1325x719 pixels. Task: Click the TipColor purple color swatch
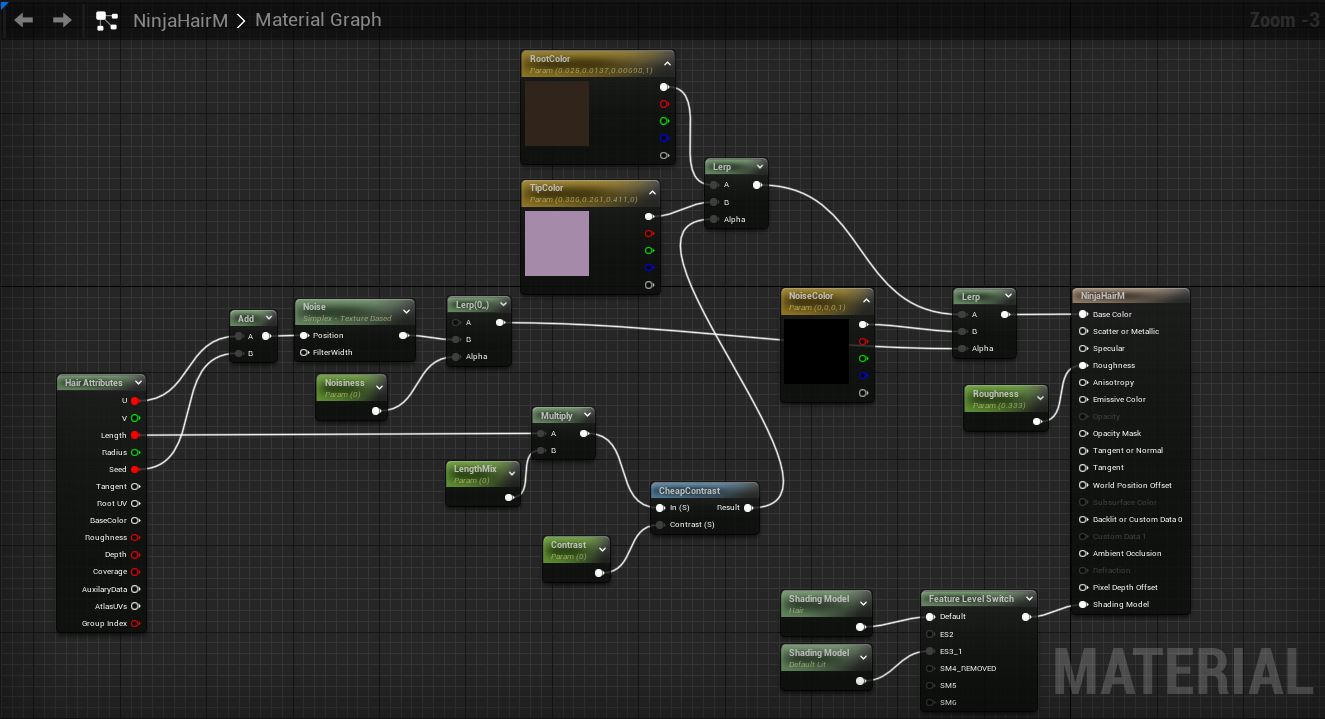pos(557,244)
